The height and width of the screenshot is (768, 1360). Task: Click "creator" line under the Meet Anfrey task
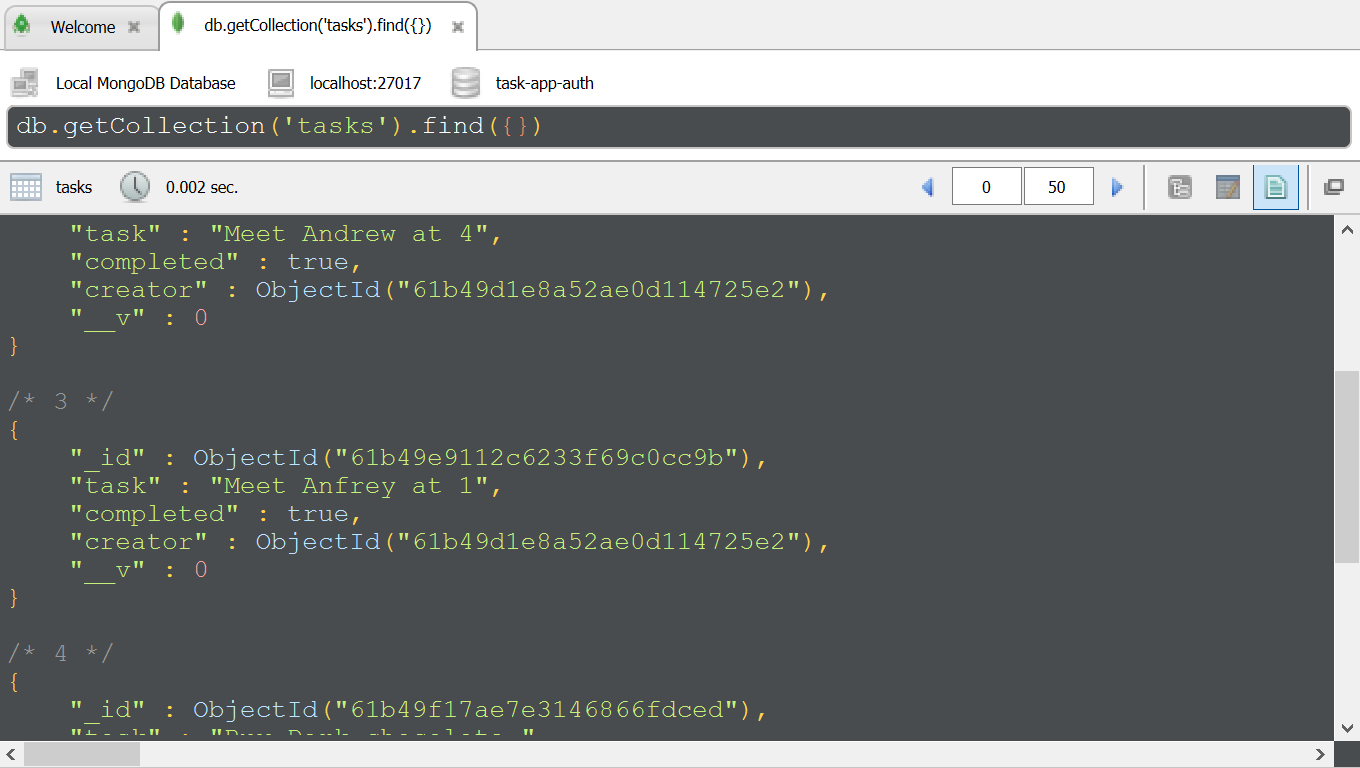(x=451, y=542)
